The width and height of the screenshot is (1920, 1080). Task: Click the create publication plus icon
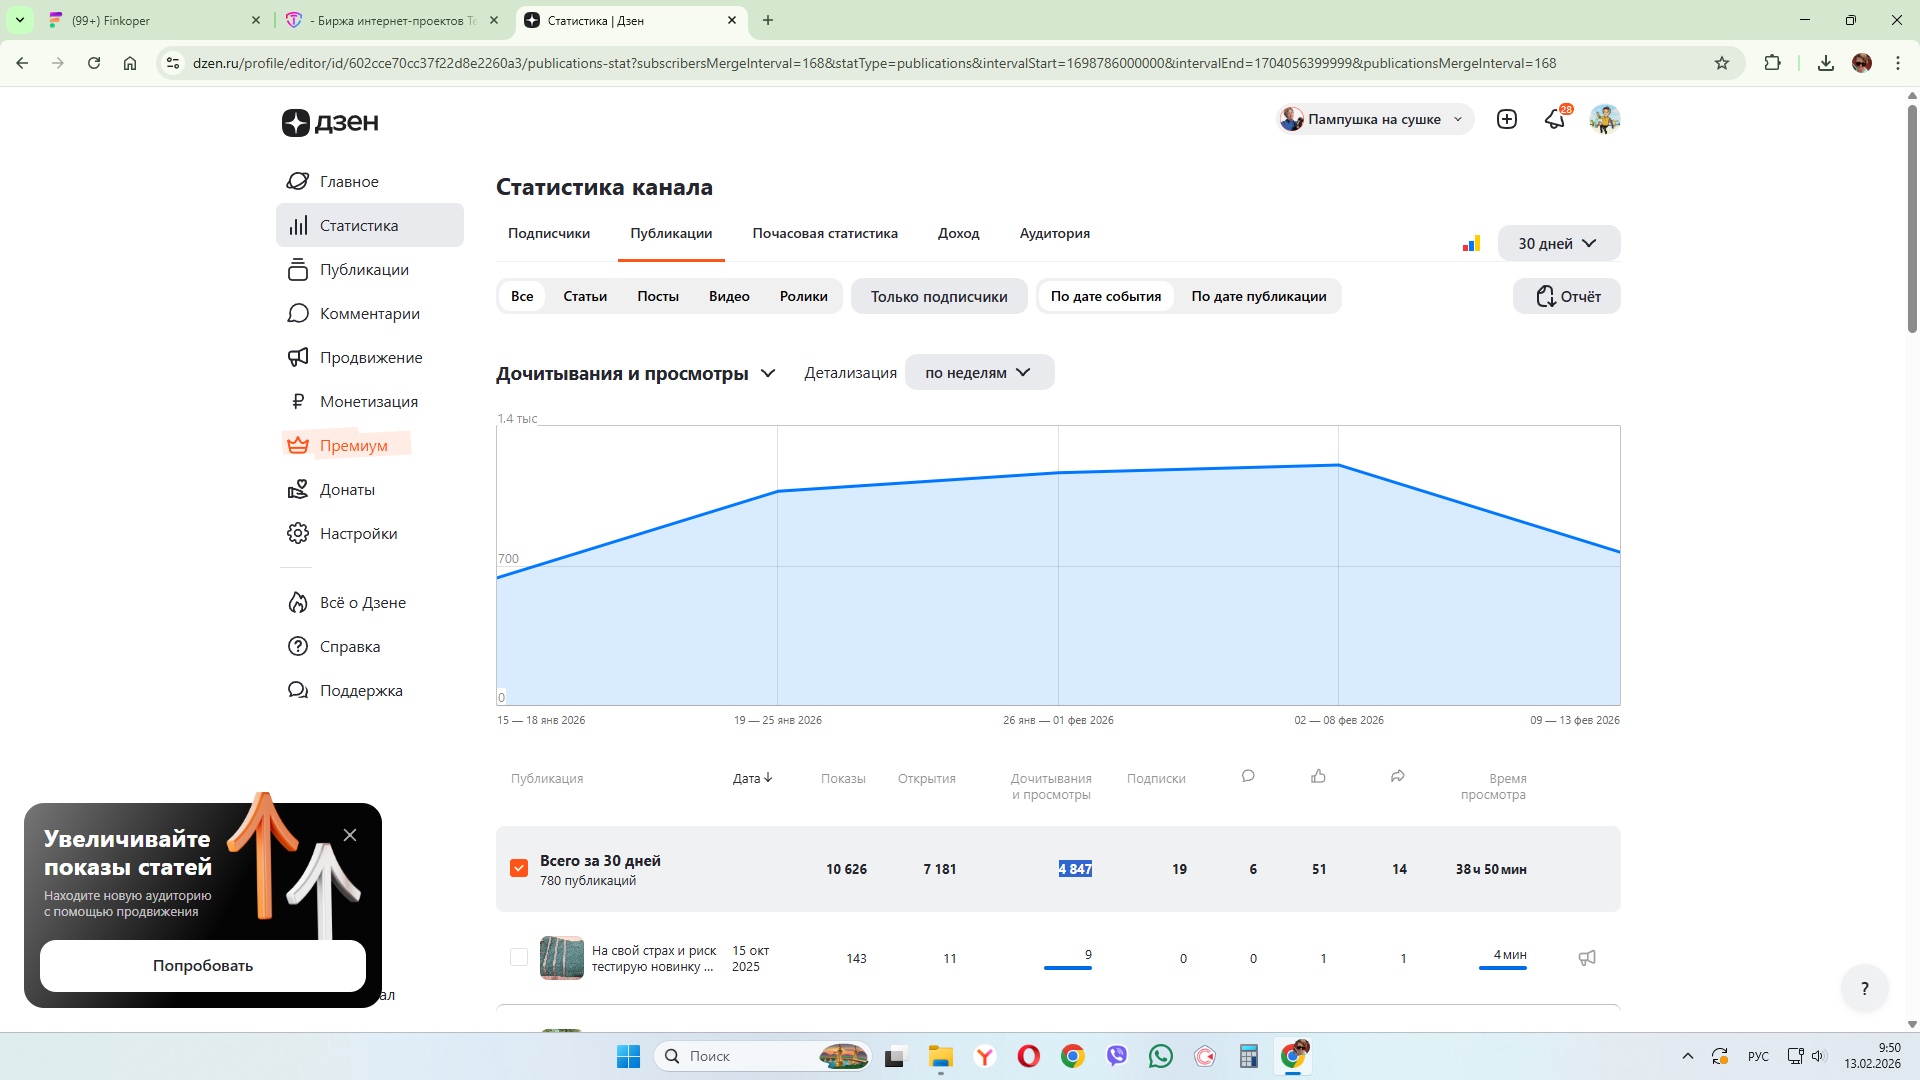[1506, 120]
